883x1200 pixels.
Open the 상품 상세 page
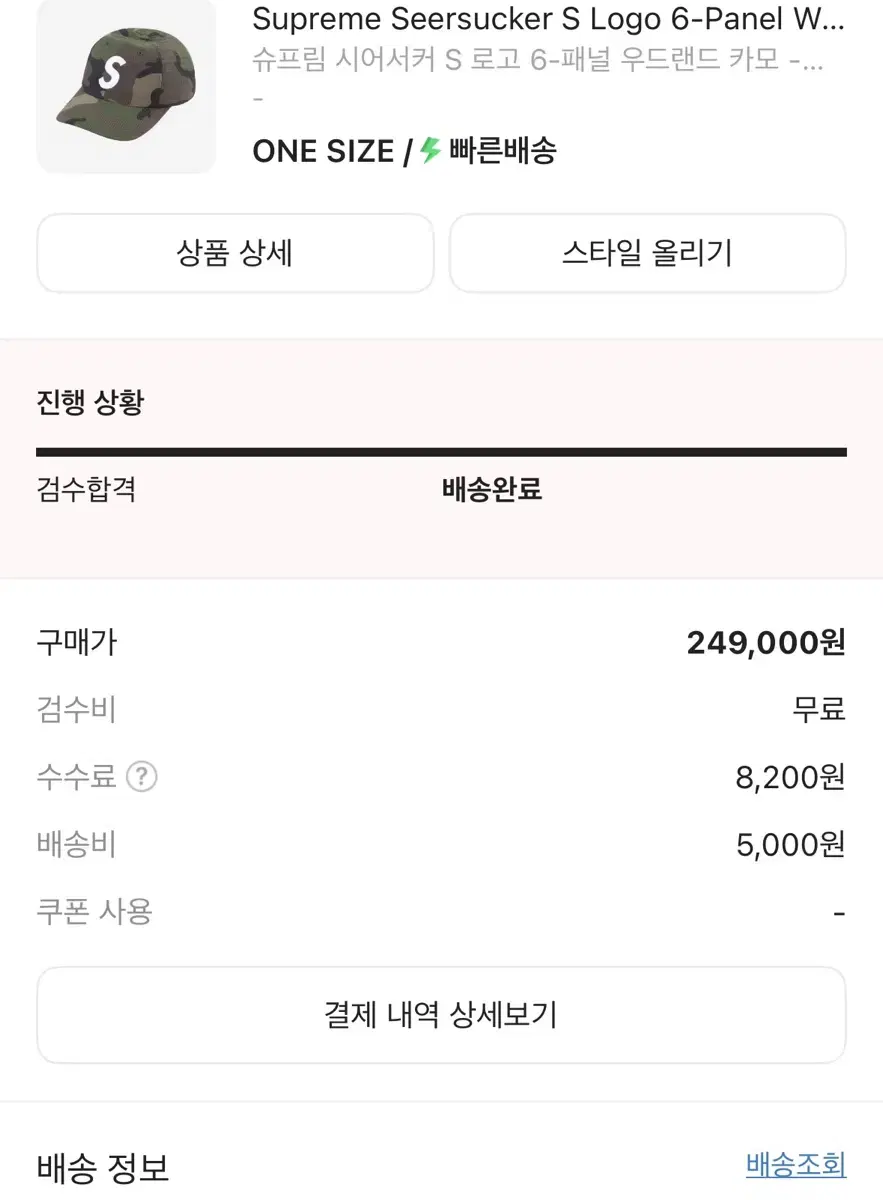(235, 254)
